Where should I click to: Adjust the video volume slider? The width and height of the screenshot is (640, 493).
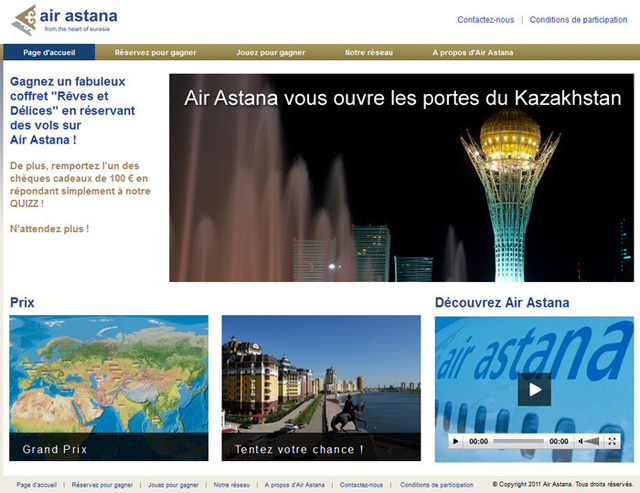point(591,441)
